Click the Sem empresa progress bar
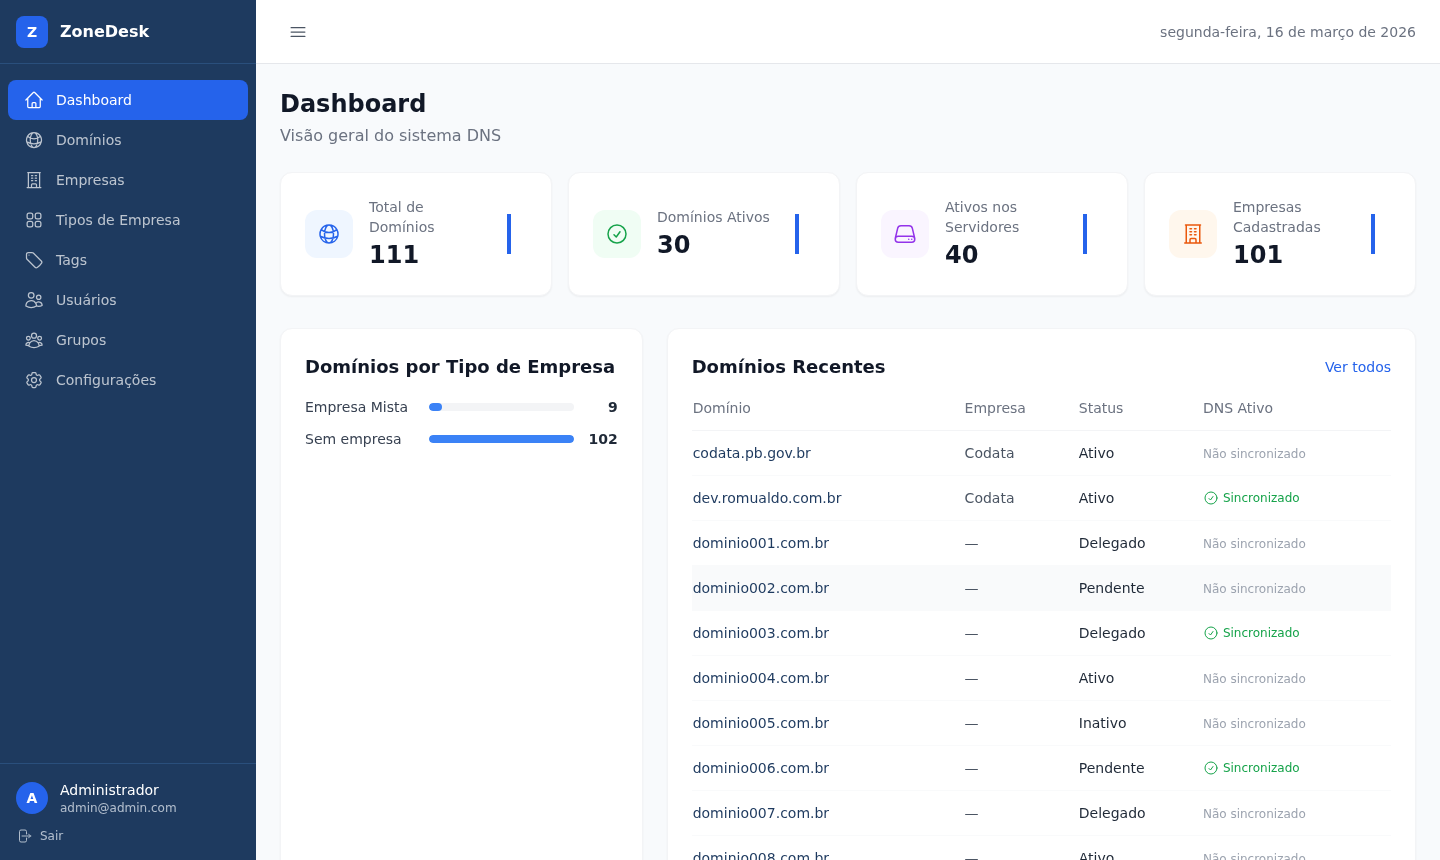1440x860 pixels. [x=501, y=439]
